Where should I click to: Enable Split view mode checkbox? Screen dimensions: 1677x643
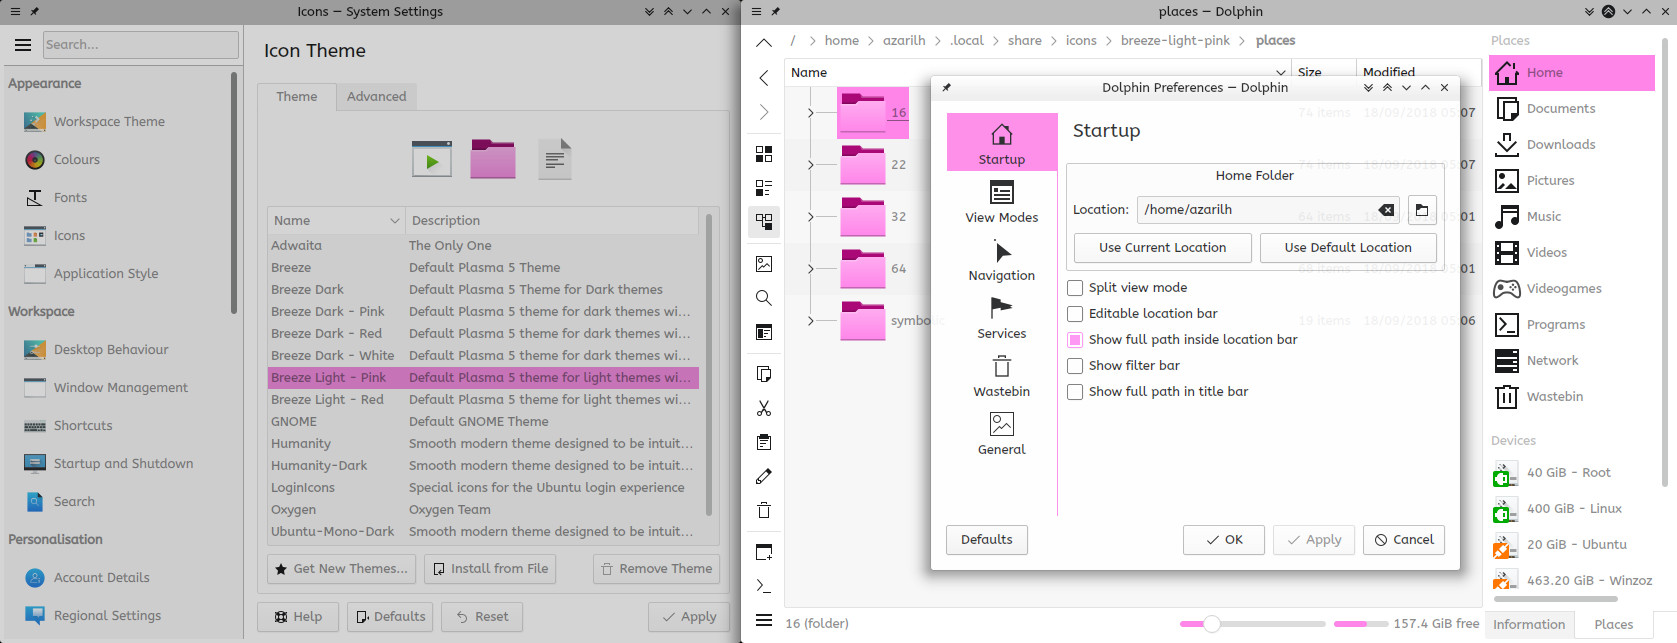(x=1075, y=288)
